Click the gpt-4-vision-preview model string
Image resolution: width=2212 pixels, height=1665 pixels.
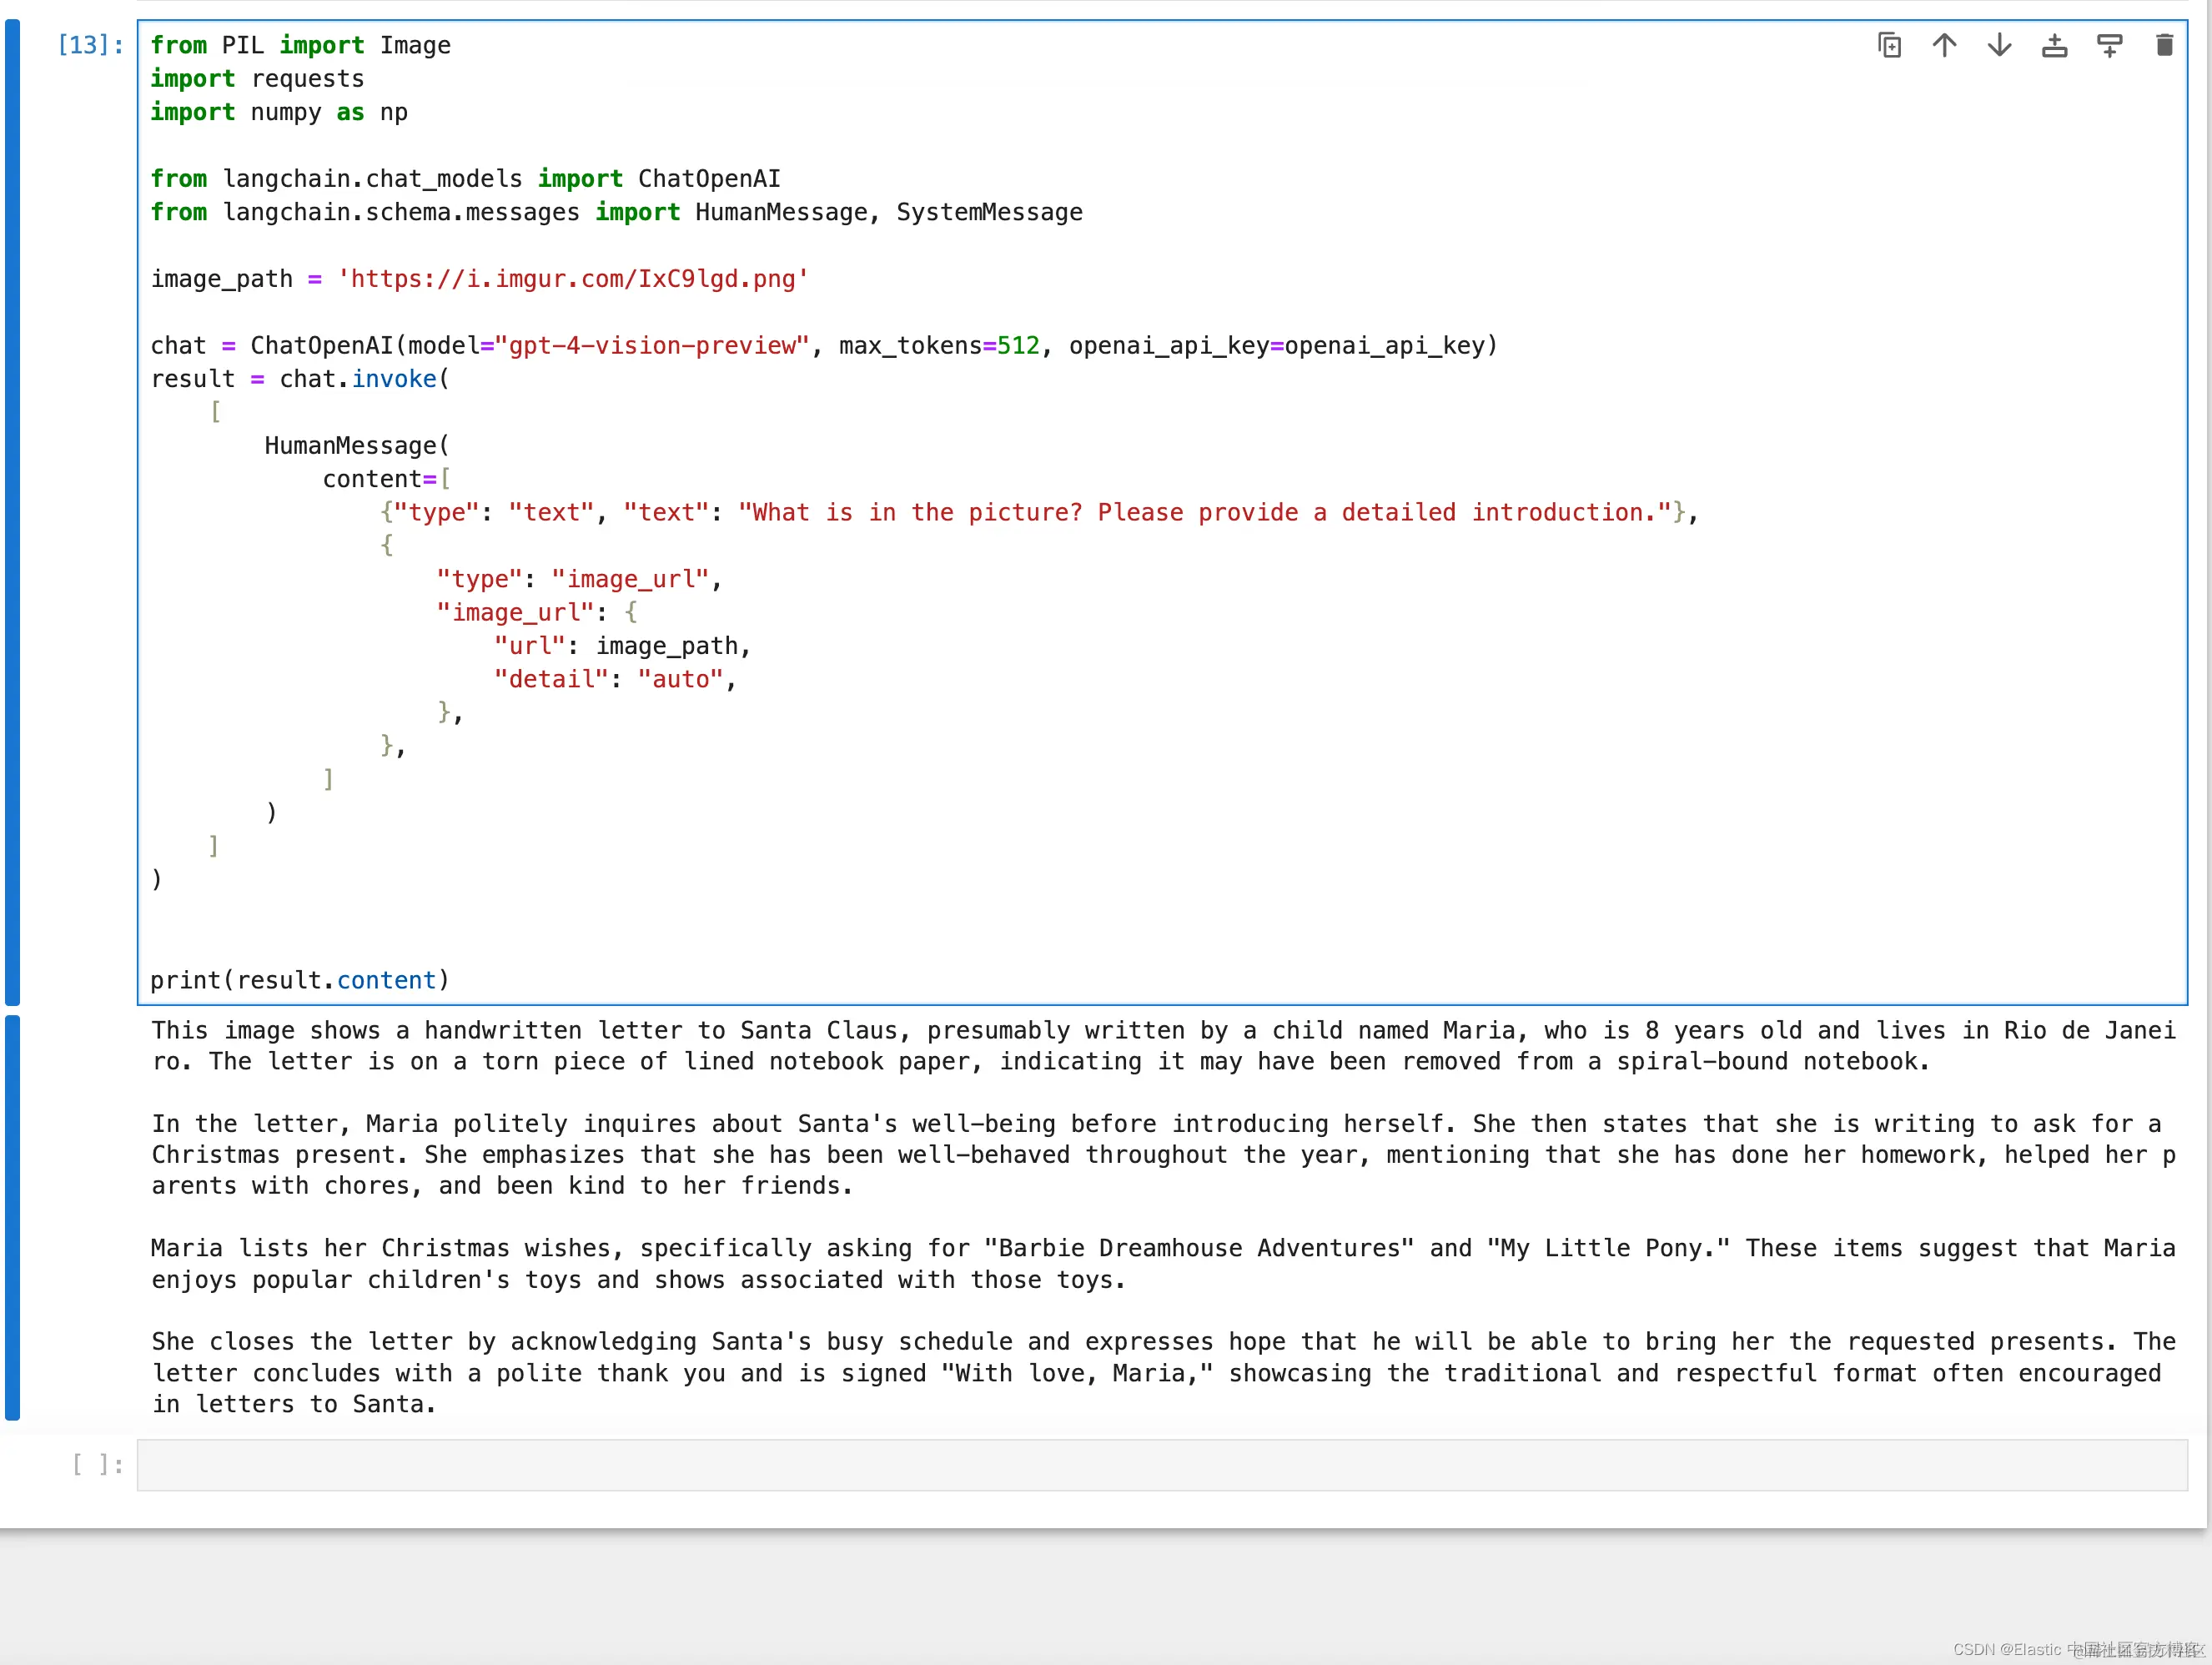[x=652, y=346]
